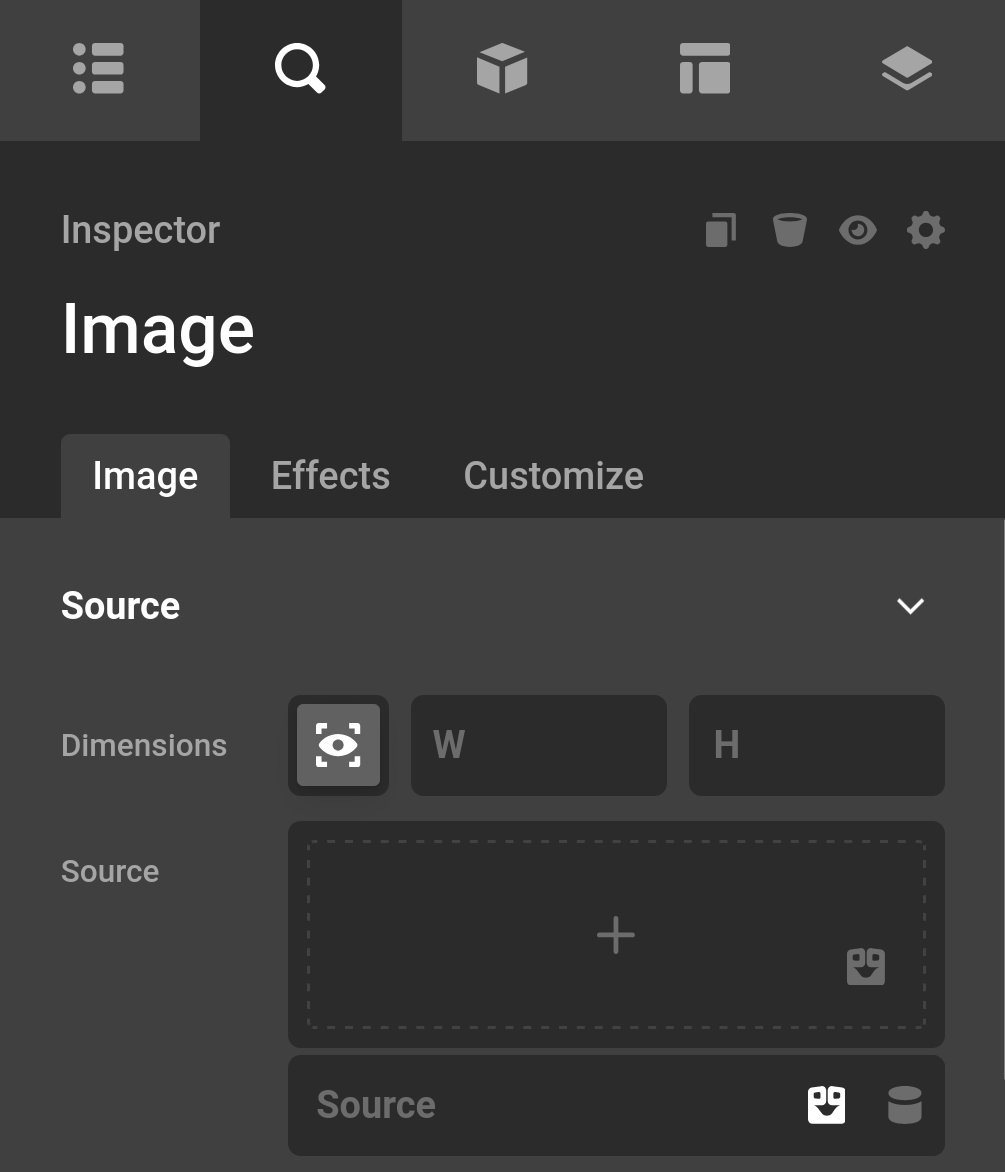
Task: Add an image with the plus button
Action: click(x=615, y=934)
